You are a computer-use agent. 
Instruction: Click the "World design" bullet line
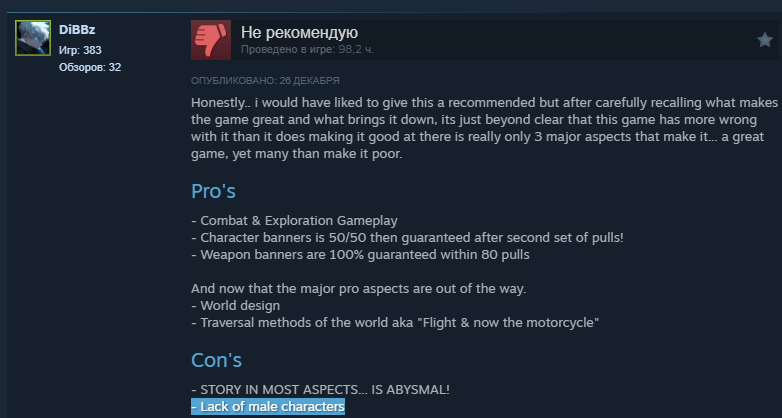[235, 306]
